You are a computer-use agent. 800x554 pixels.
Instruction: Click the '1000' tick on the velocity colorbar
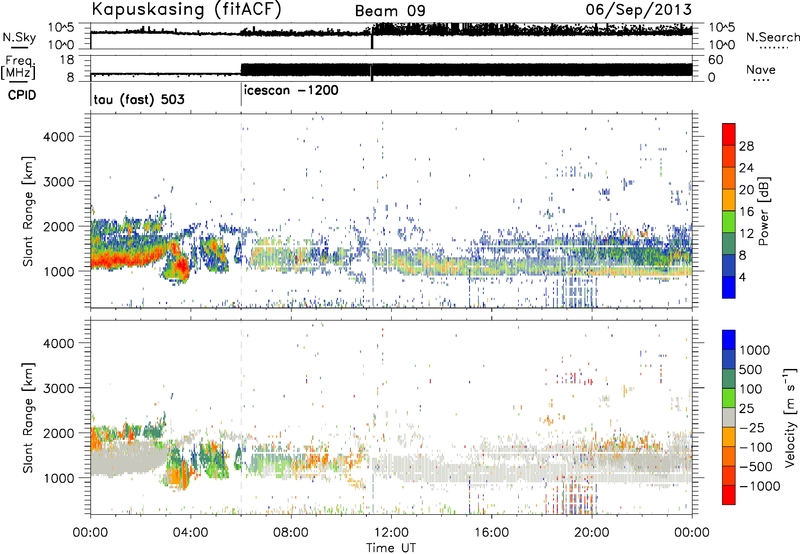(x=754, y=350)
